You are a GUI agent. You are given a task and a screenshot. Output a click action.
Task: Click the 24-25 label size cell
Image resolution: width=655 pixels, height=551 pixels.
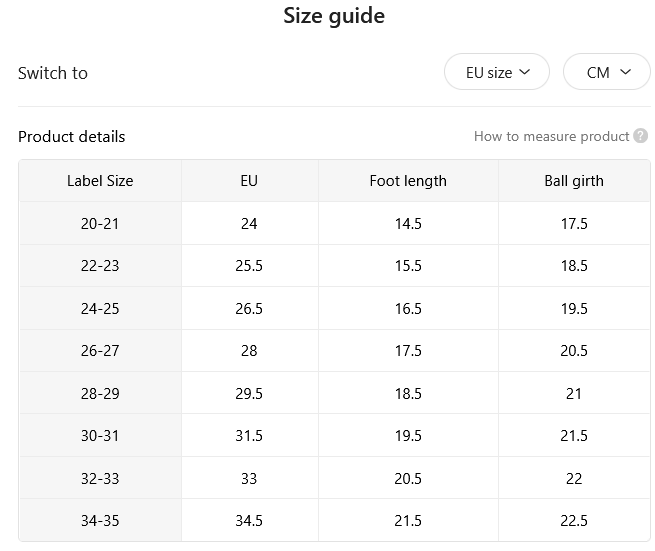click(100, 308)
